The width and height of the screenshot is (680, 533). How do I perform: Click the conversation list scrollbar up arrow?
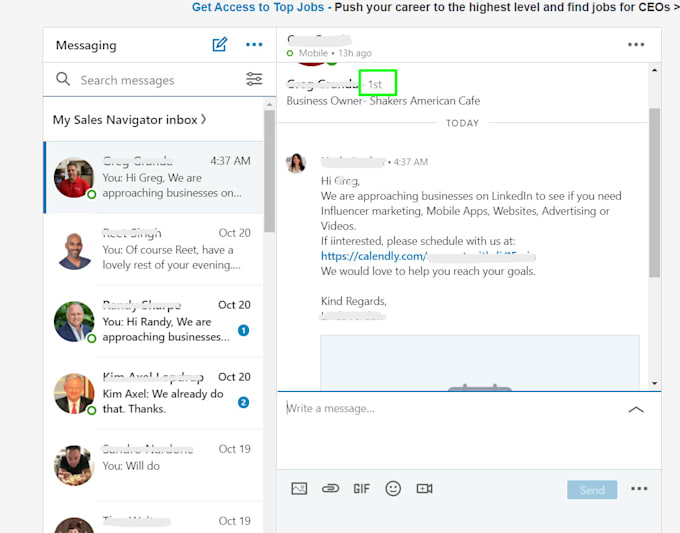point(269,105)
